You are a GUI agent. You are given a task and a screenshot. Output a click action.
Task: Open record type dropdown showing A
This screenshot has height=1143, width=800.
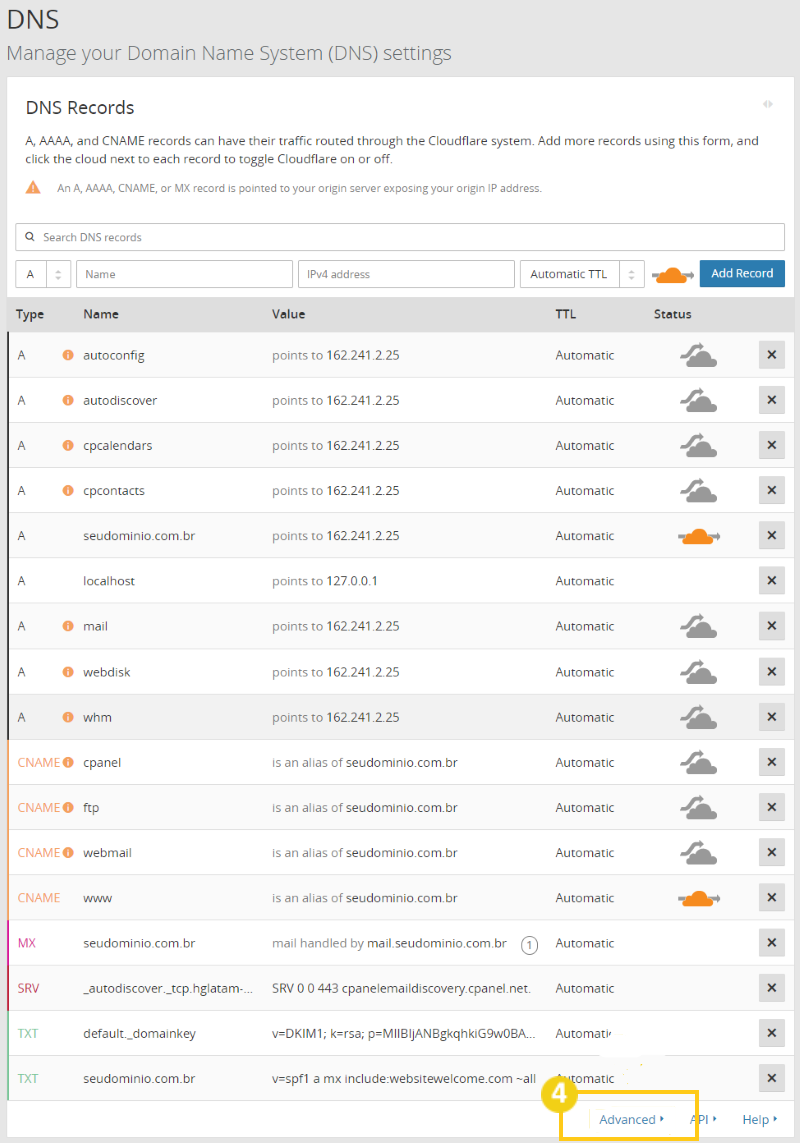tap(43, 274)
